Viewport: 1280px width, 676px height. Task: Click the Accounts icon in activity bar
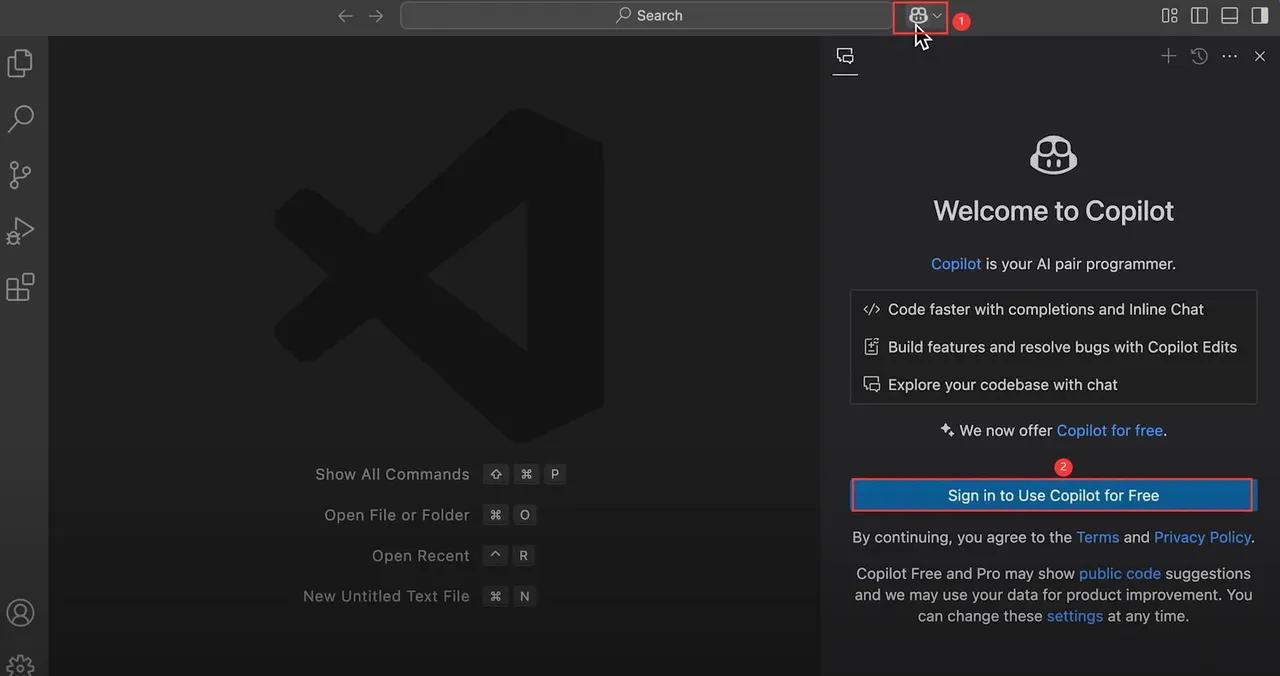[x=20, y=613]
